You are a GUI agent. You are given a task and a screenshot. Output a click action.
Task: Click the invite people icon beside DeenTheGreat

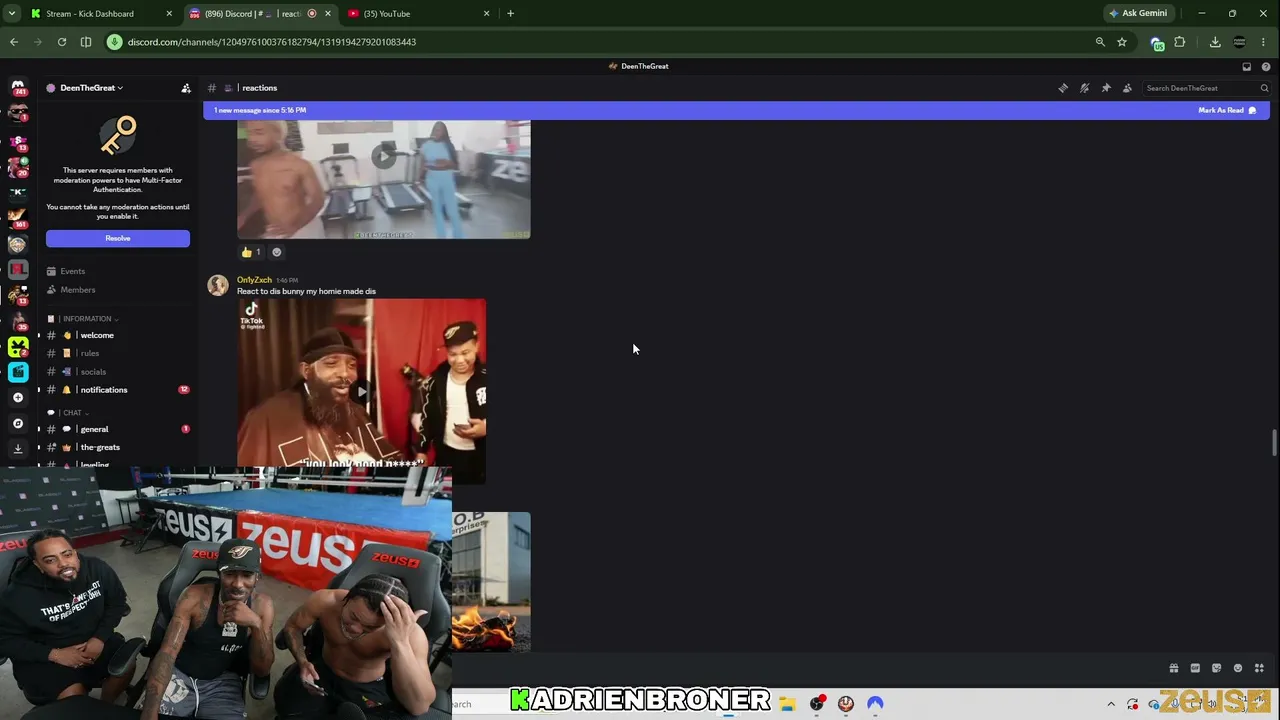(x=186, y=88)
